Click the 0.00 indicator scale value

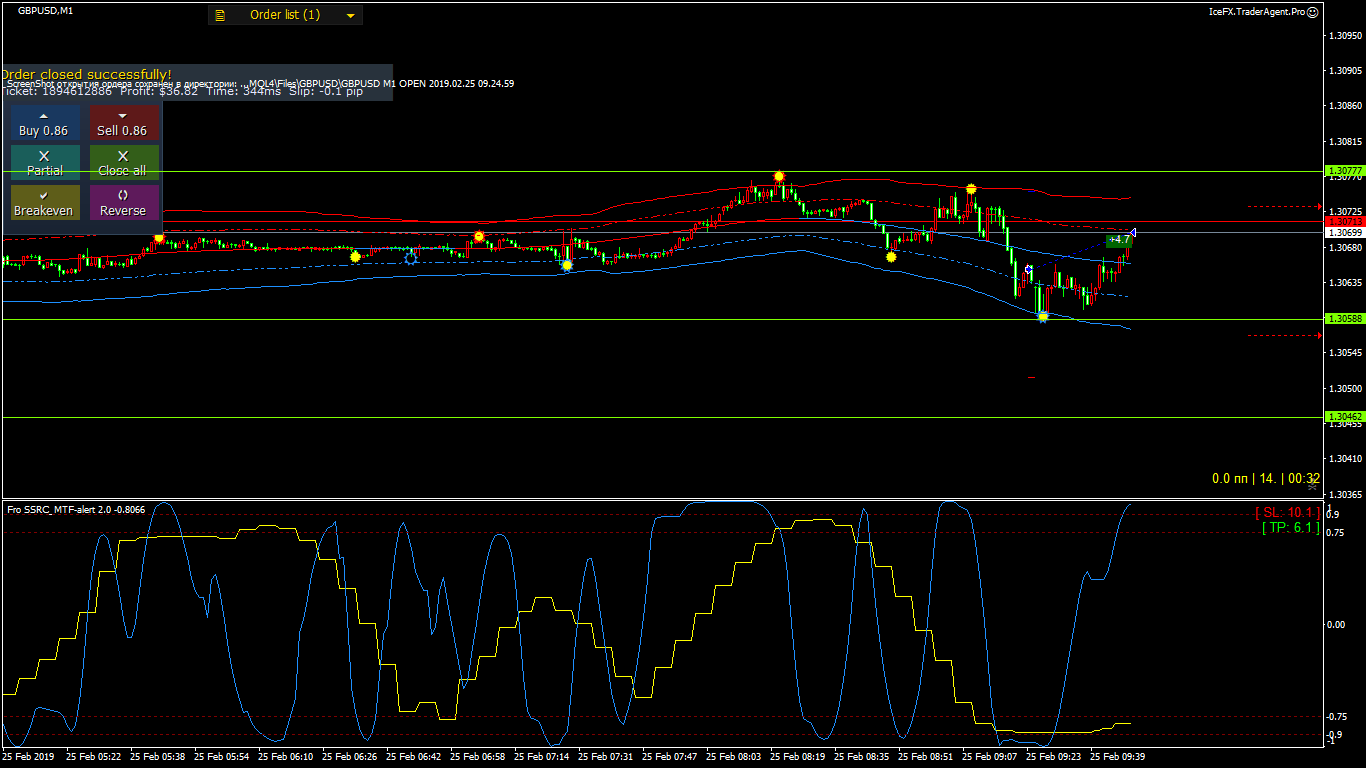click(1336, 625)
